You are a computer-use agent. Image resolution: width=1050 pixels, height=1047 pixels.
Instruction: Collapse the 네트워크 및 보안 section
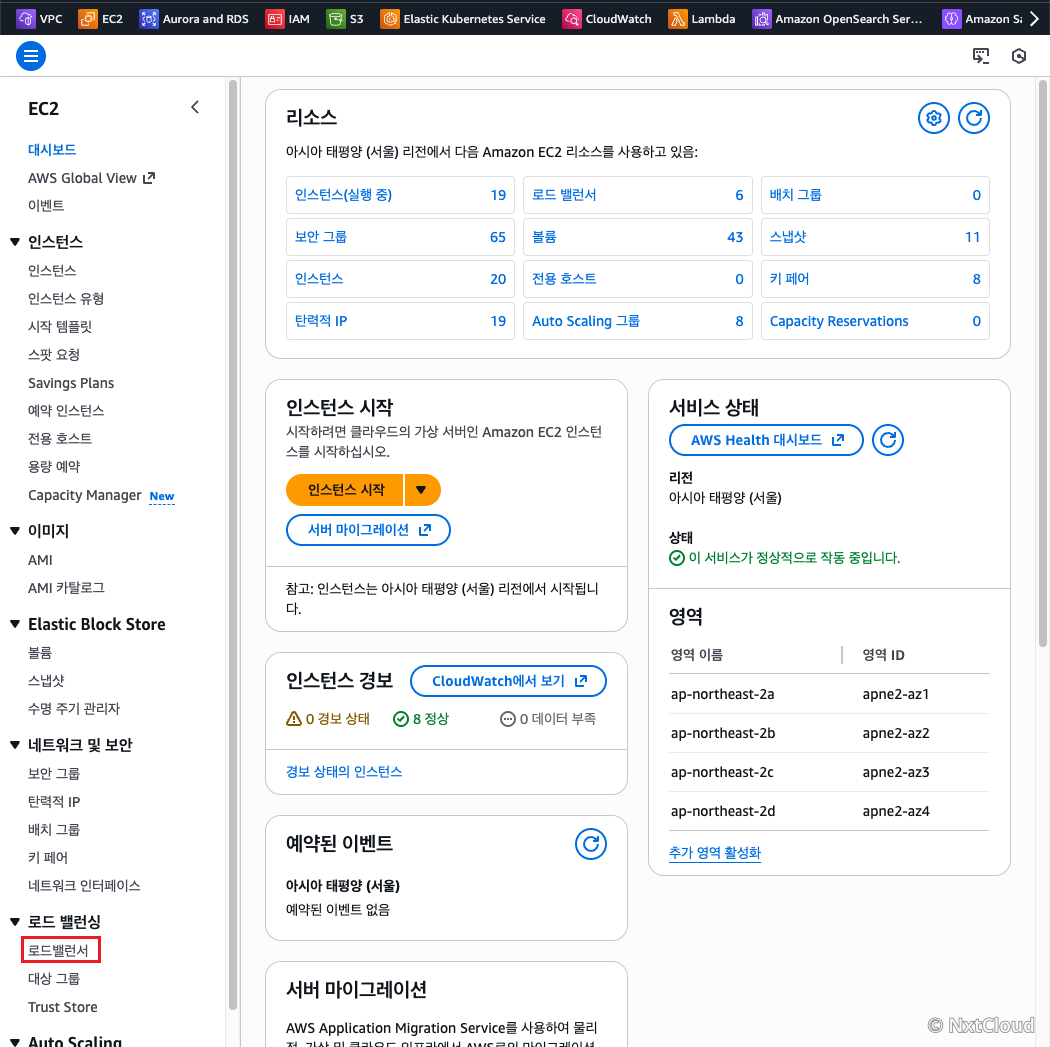tap(15, 744)
